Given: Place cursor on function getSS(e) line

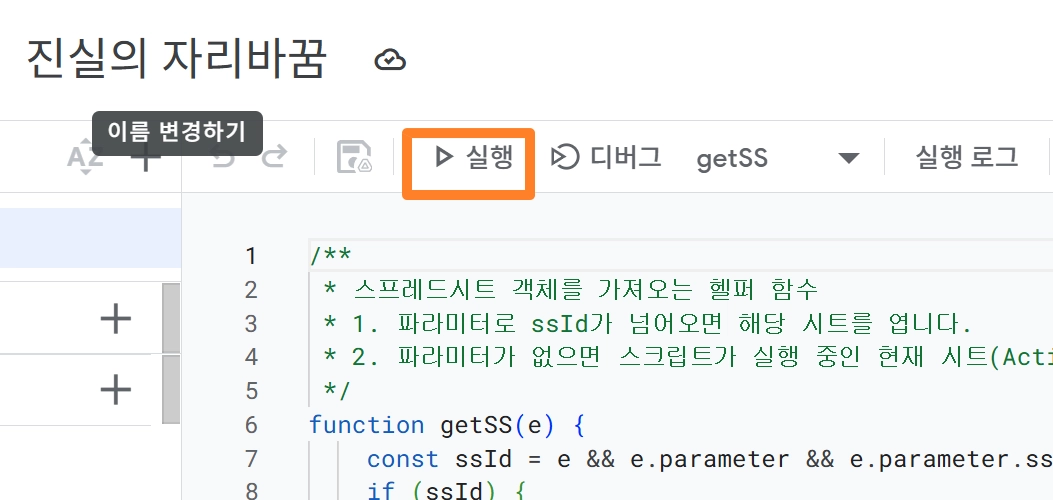Looking at the screenshot, I should tap(448, 426).
